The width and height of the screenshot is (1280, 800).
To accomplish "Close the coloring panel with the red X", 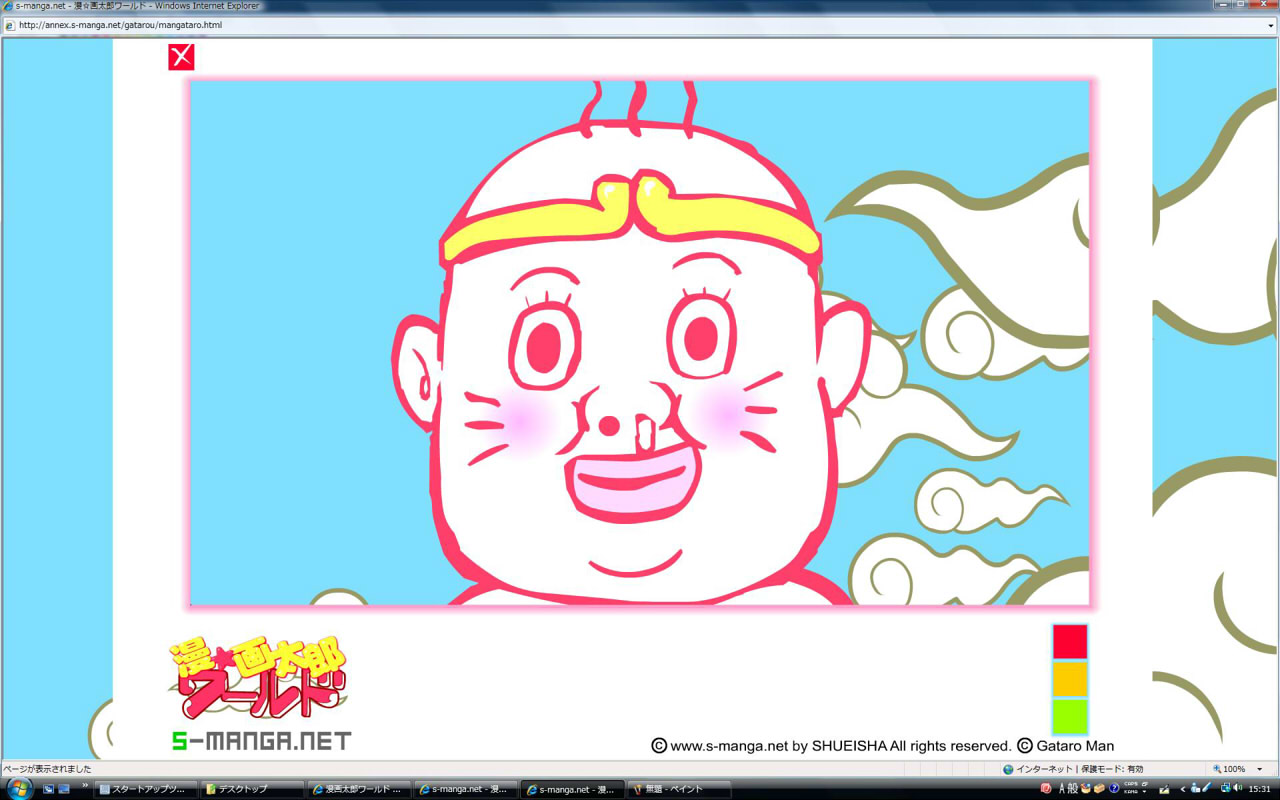I will coord(181,57).
